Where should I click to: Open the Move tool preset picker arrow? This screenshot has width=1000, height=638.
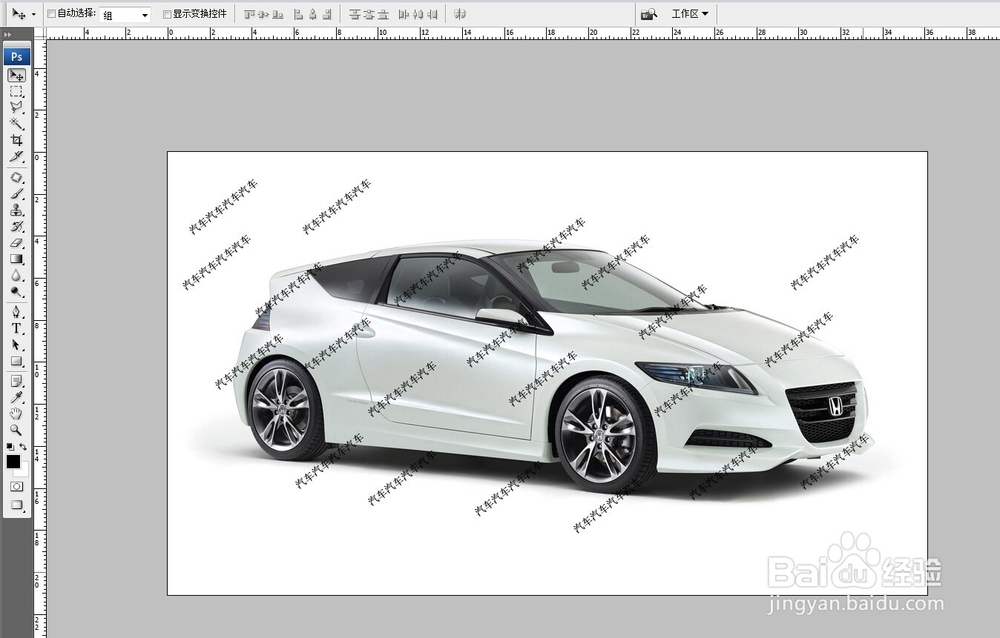[x=34, y=15]
